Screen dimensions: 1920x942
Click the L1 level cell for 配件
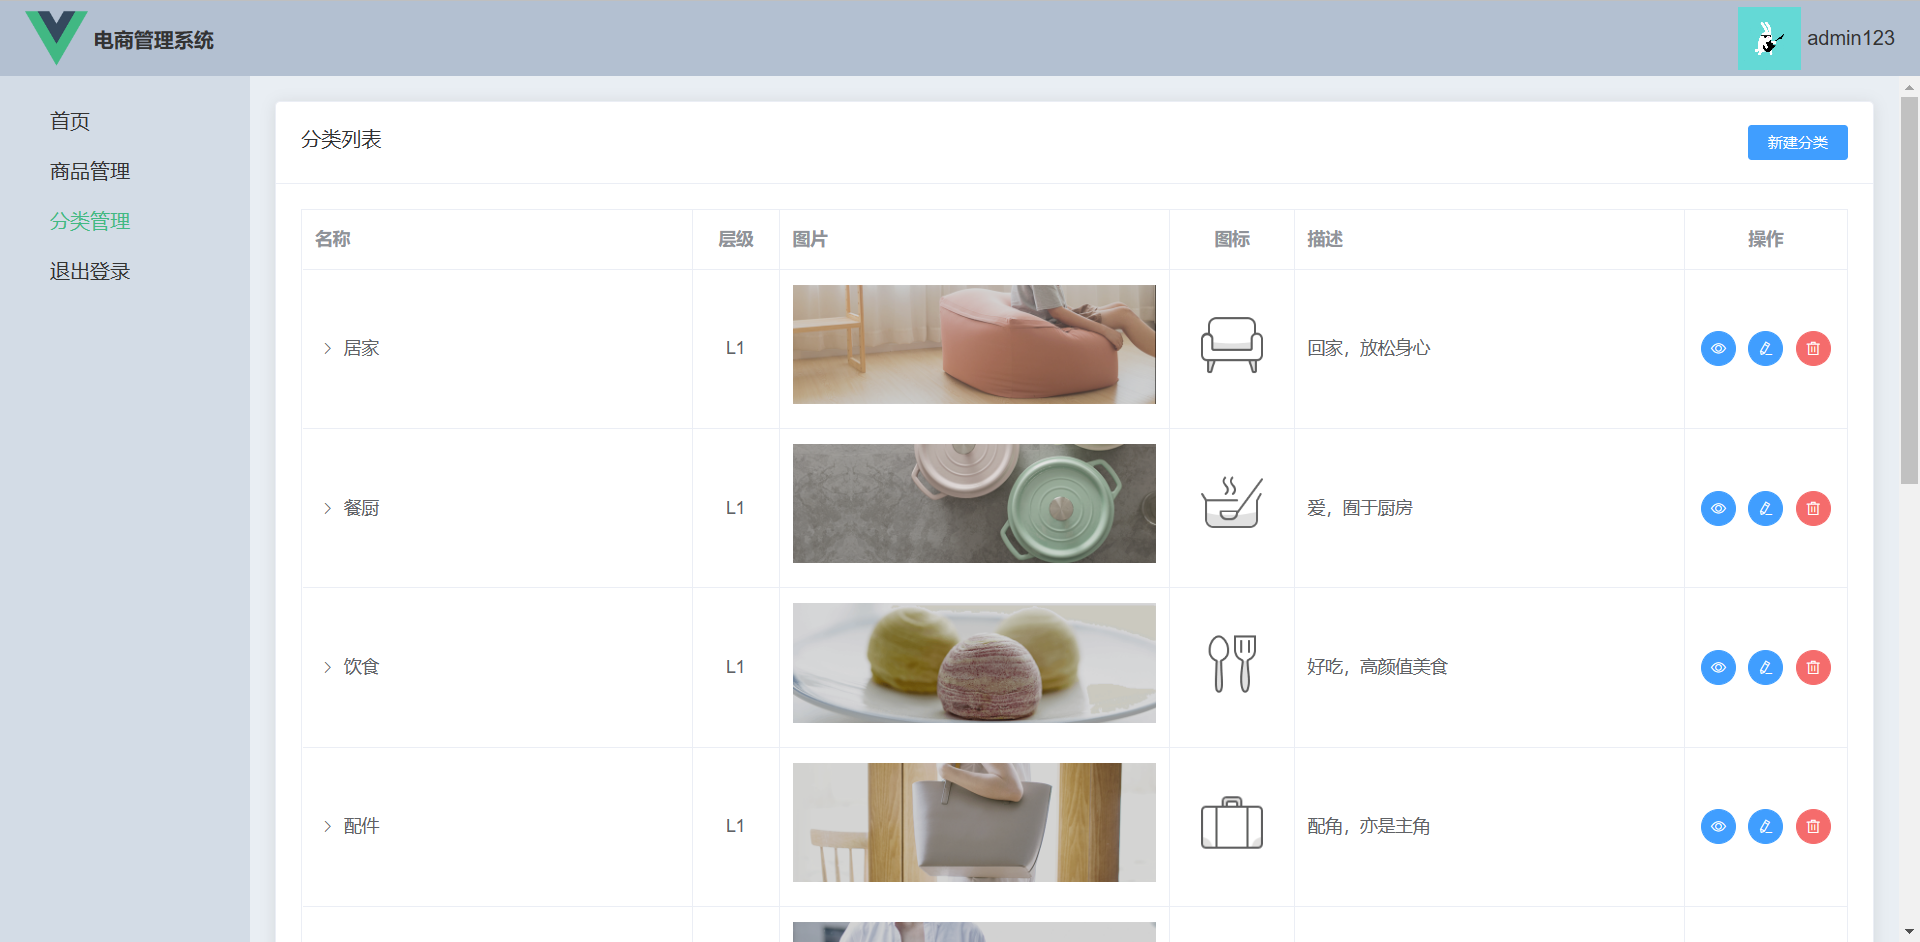735,826
